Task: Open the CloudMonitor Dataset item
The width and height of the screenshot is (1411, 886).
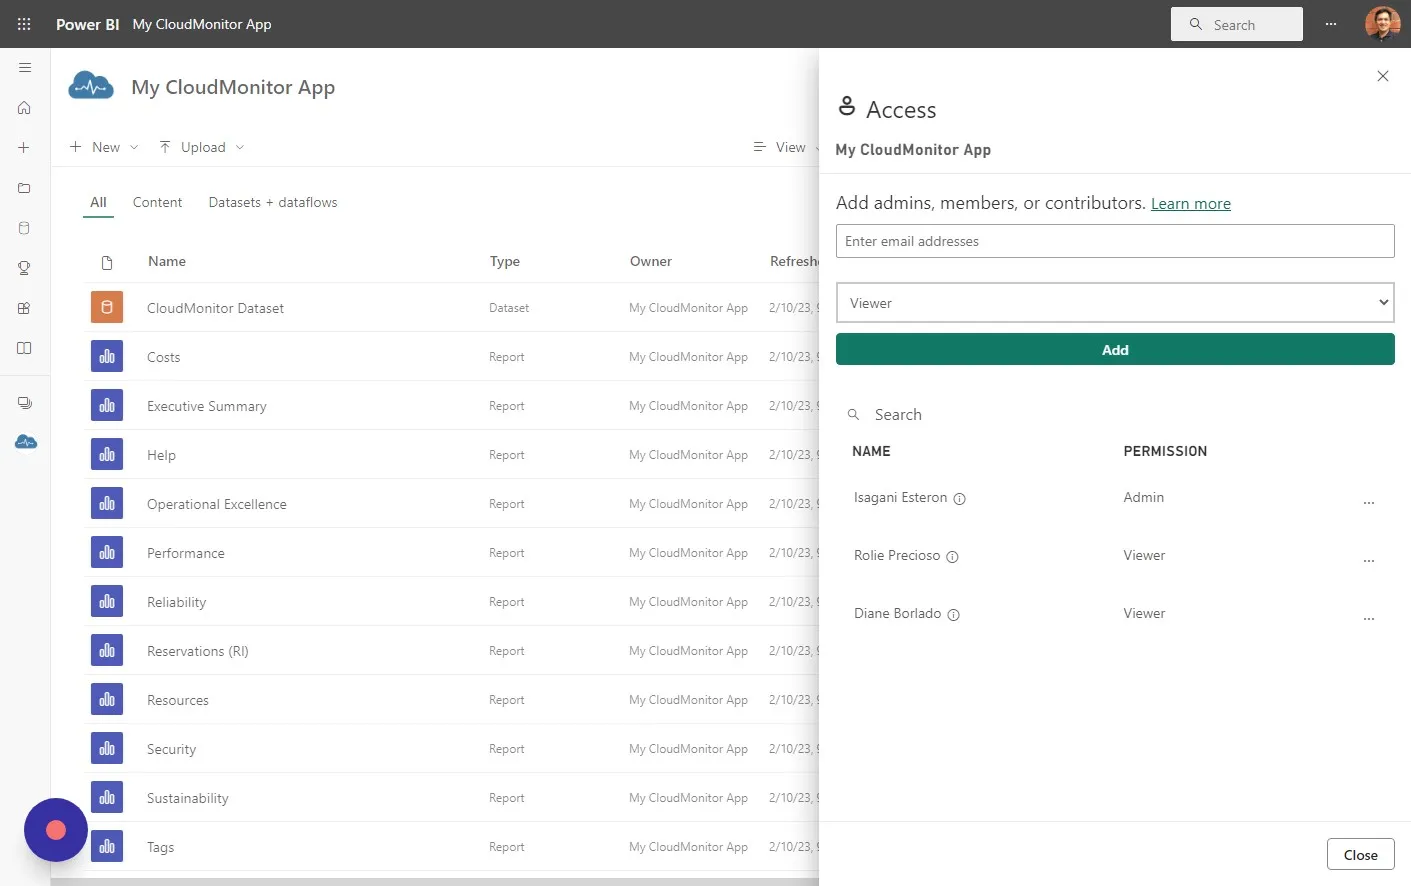Action: [215, 308]
